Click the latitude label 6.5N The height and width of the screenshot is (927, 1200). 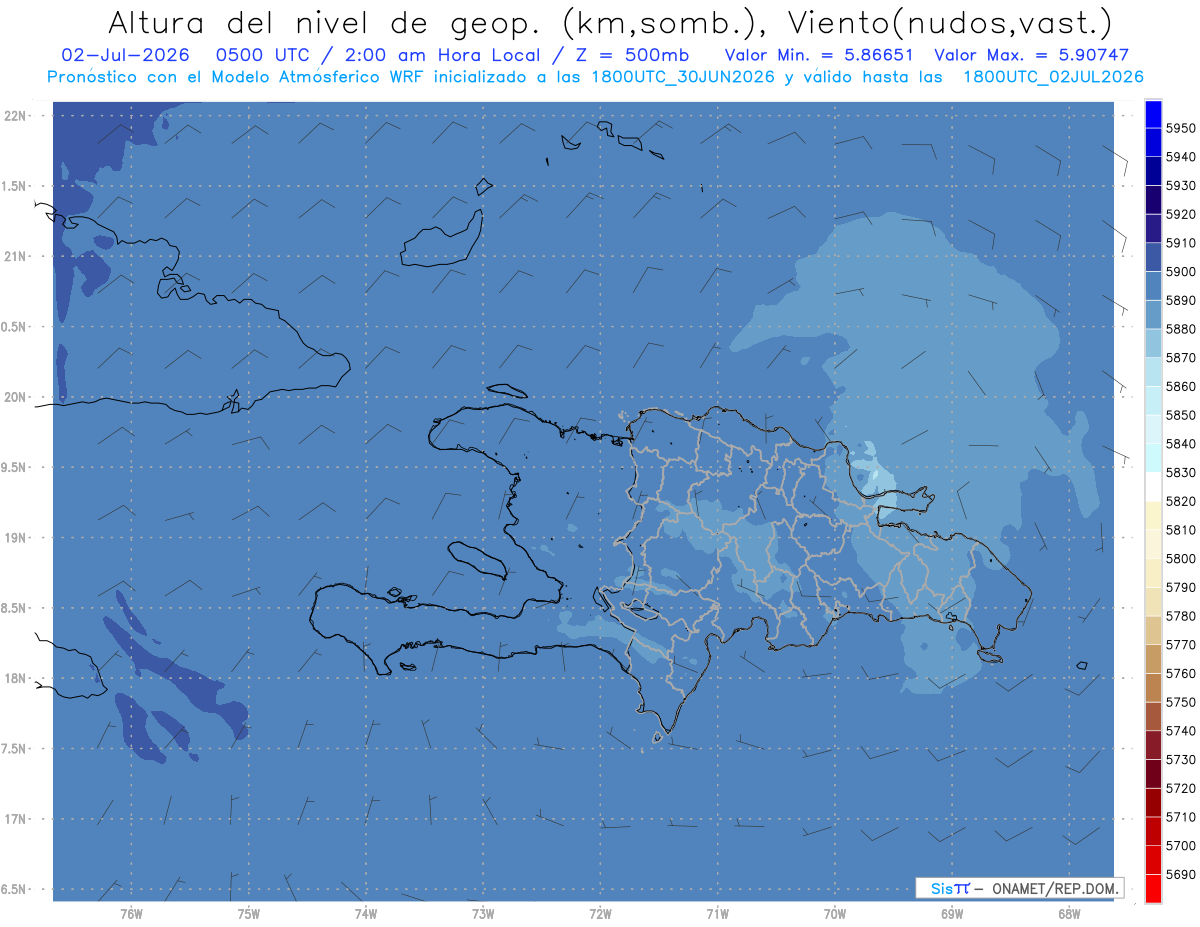click(x=15, y=889)
